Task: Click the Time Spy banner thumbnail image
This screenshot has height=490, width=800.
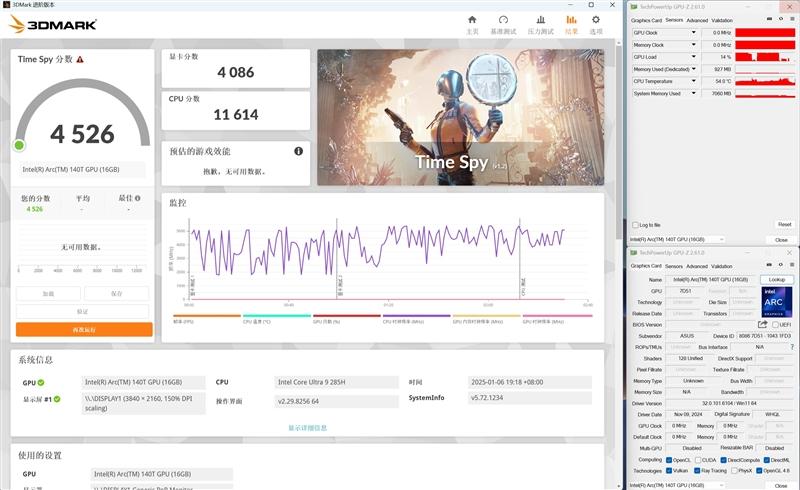Action: pyautogui.click(x=460, y=118)
